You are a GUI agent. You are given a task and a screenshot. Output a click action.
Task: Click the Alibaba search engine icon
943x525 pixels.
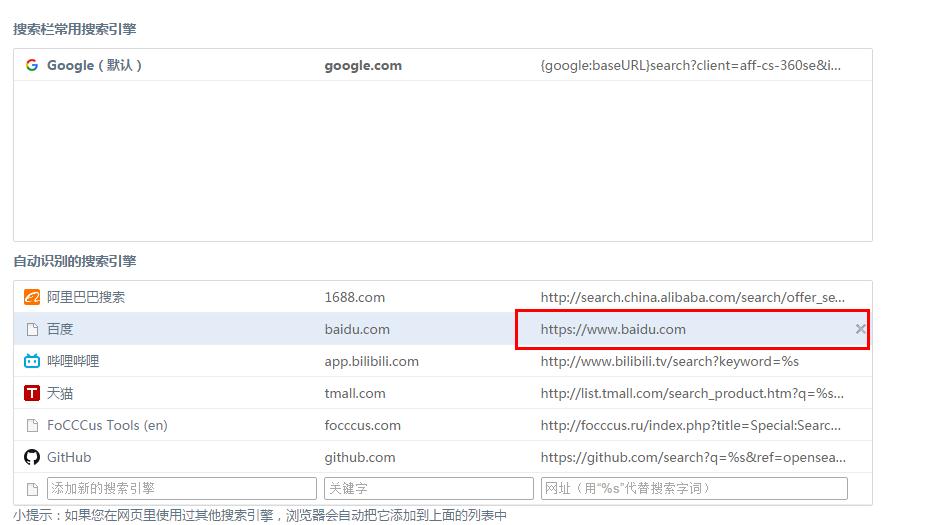pos(32,297)
